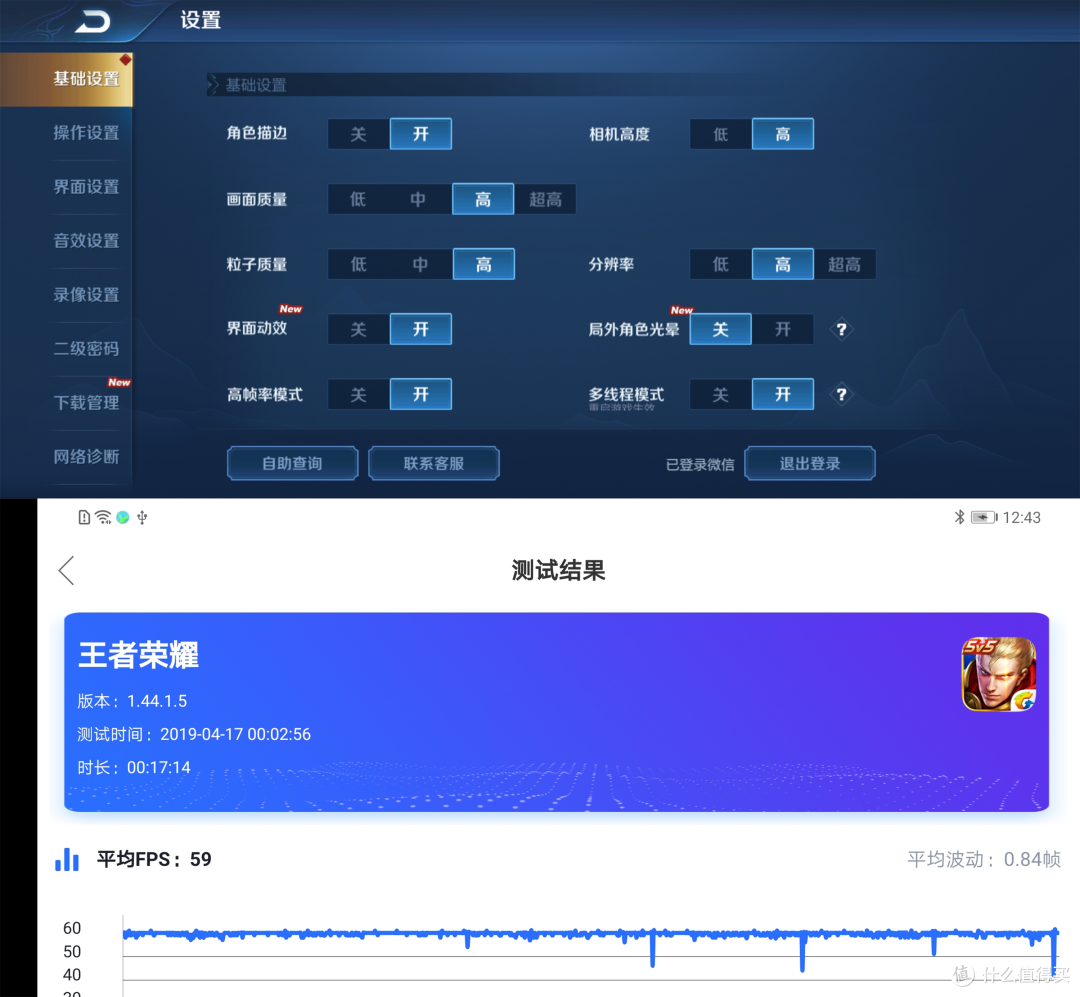1080x997 pixels.
Task: Turn 界面动效 on
Action: [421, 329]
